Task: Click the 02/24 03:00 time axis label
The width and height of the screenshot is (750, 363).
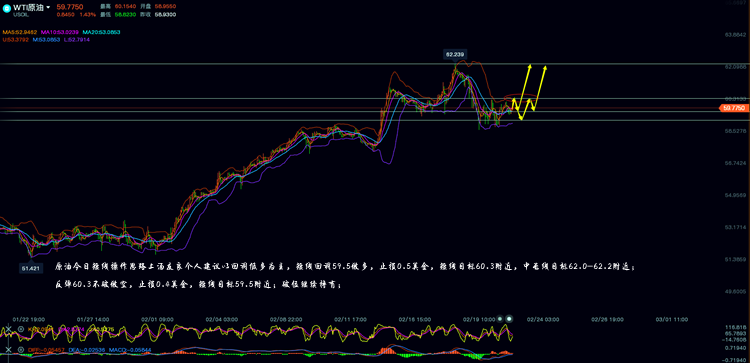Action: click(x=543, y=319)
